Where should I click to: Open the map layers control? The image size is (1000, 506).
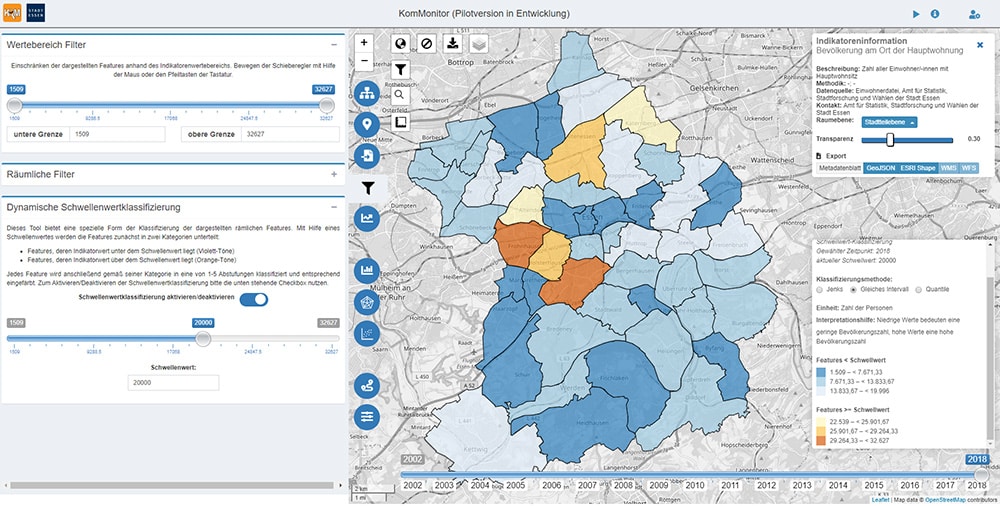click(479, 43)
